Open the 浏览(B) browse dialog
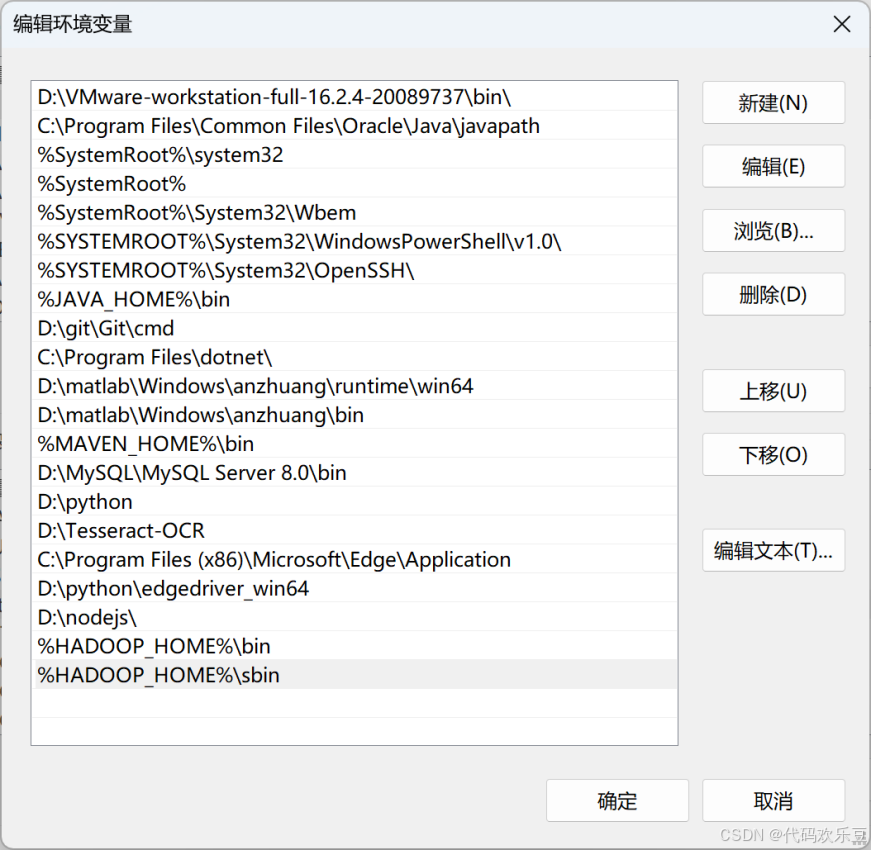The height and width of the screenshot is (850, 871). [x=773, y=230]
